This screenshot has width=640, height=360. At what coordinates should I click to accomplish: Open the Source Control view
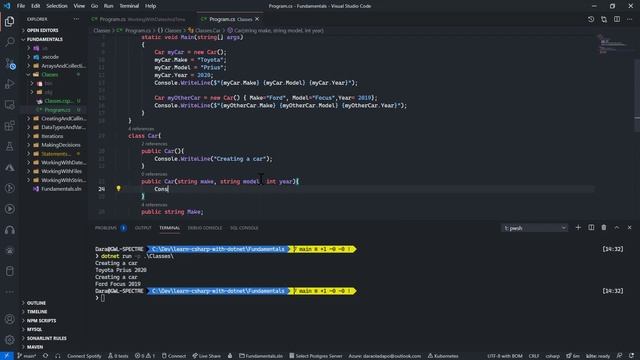click(9, 63)
